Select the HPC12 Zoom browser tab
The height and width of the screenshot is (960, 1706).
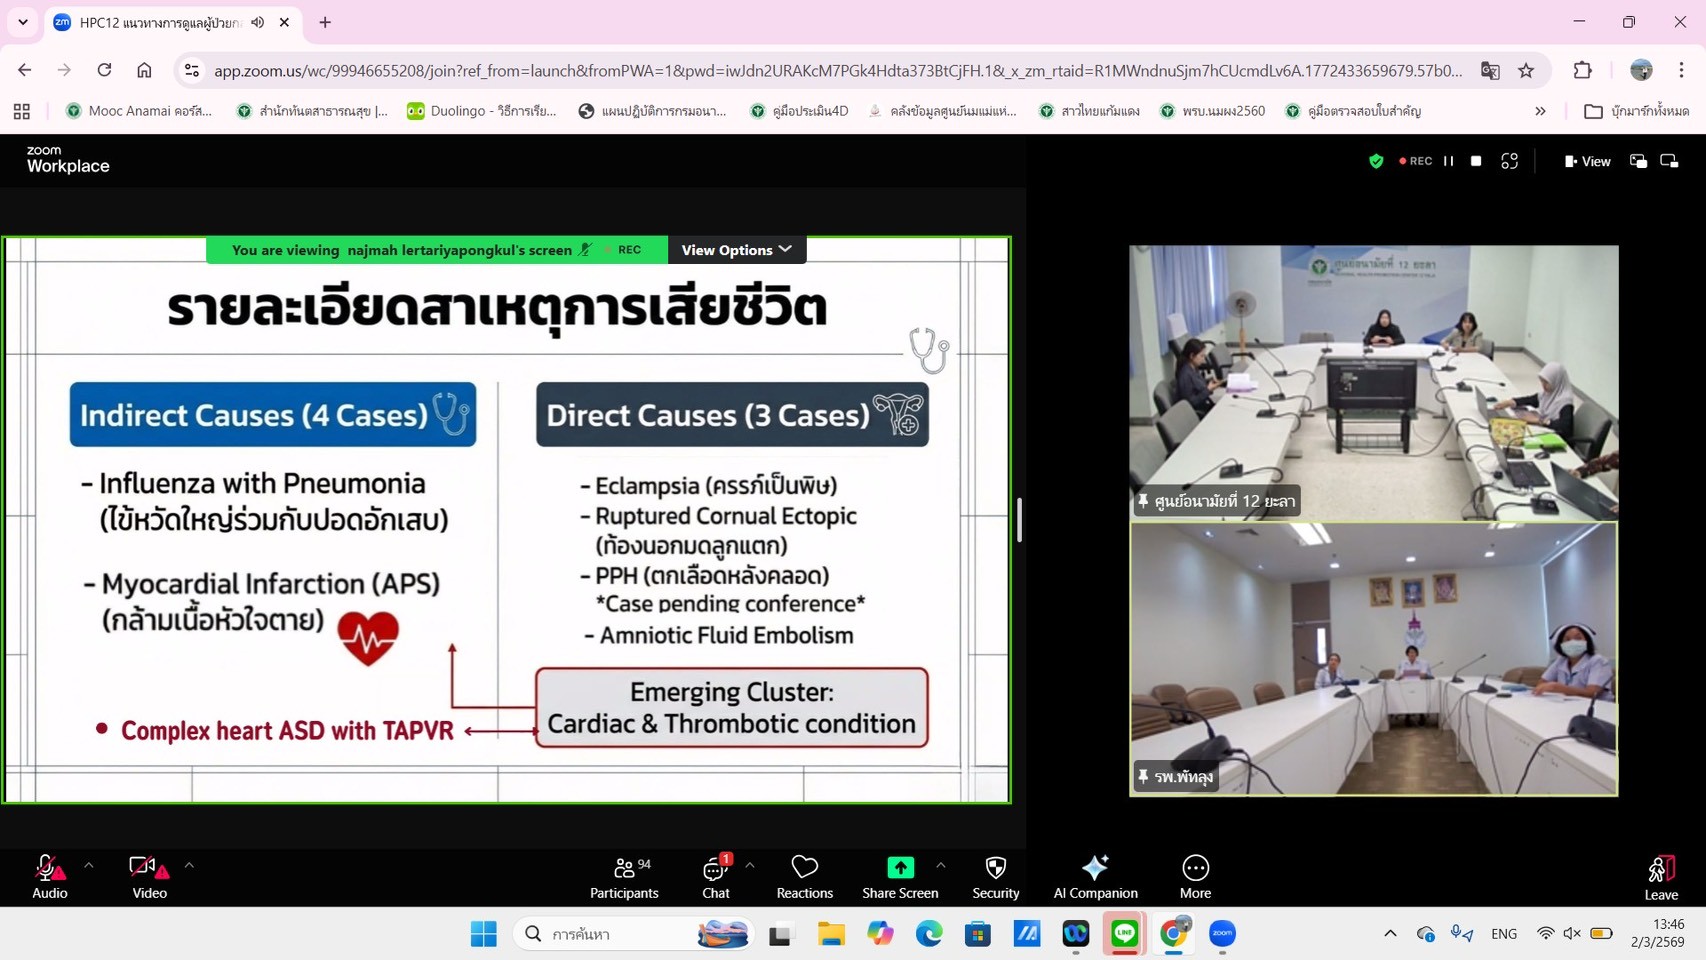tap(160, 22)
